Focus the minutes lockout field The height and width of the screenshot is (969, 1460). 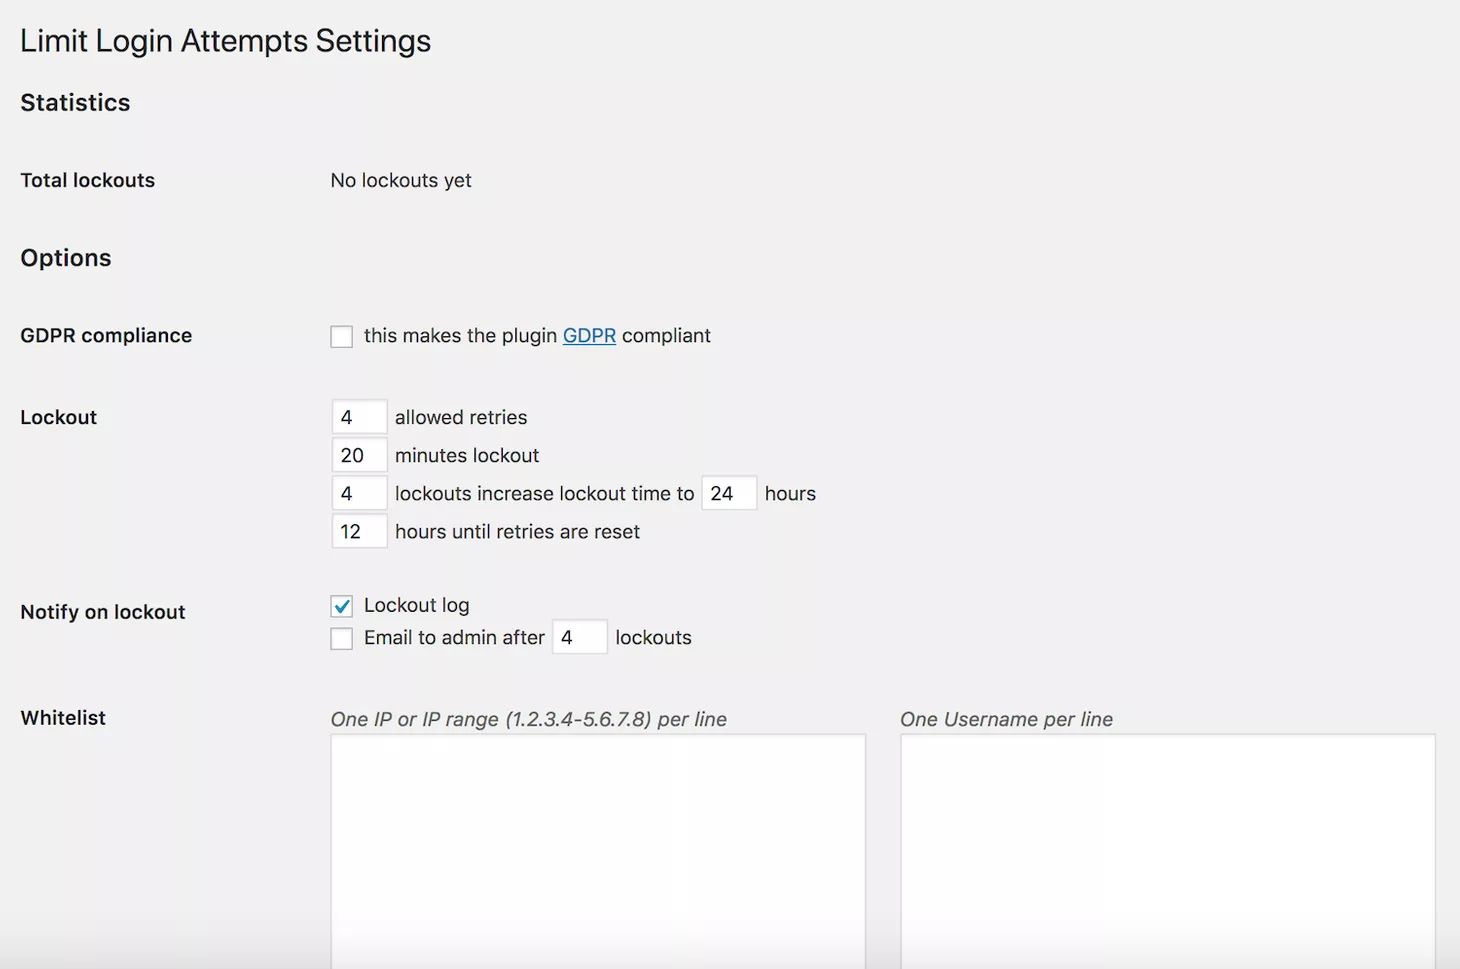coord(359,455)
